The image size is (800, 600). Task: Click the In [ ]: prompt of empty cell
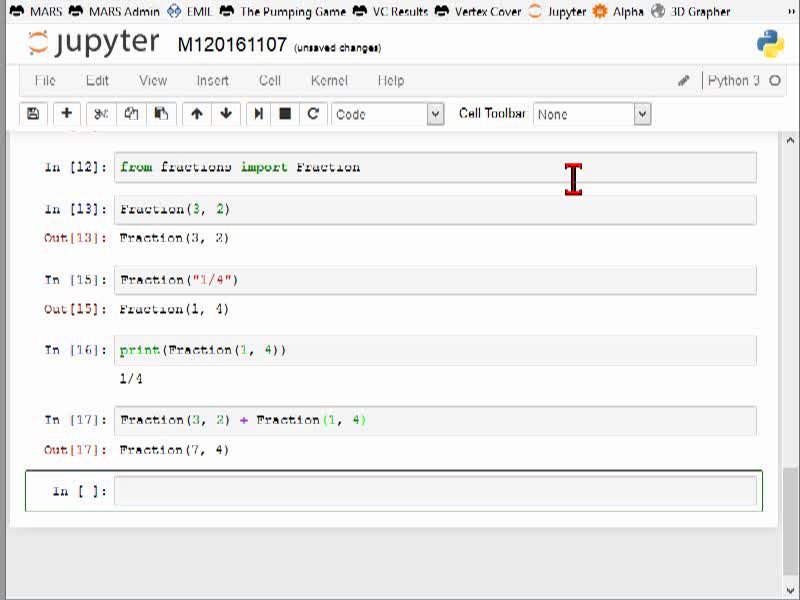pyautogui.click(x=80, y=491)
